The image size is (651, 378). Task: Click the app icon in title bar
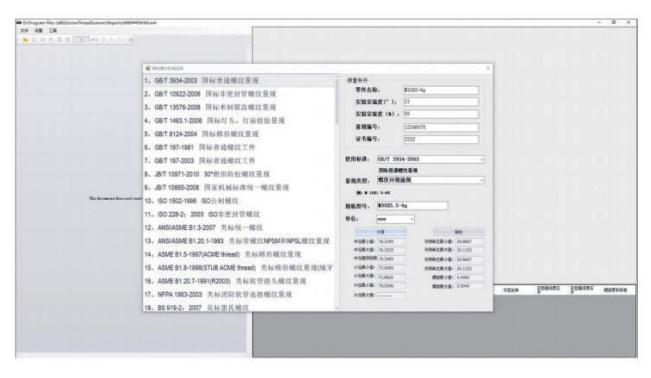coord(19,22)
